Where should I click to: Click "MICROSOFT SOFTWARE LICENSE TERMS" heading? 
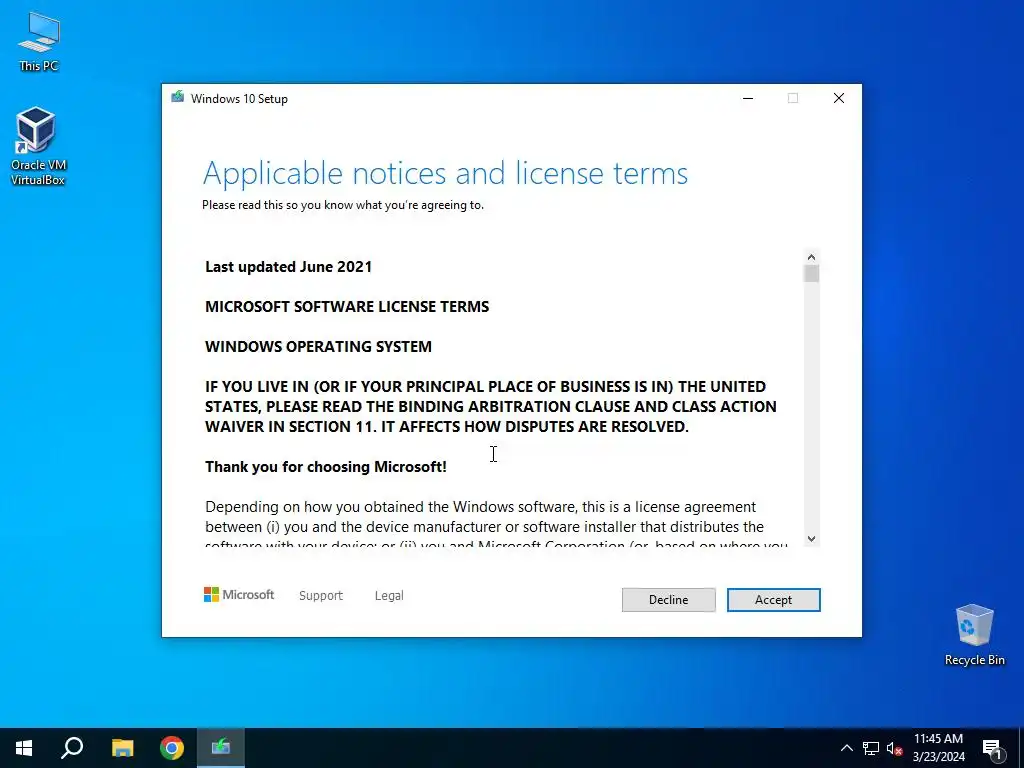click(347, 306)
